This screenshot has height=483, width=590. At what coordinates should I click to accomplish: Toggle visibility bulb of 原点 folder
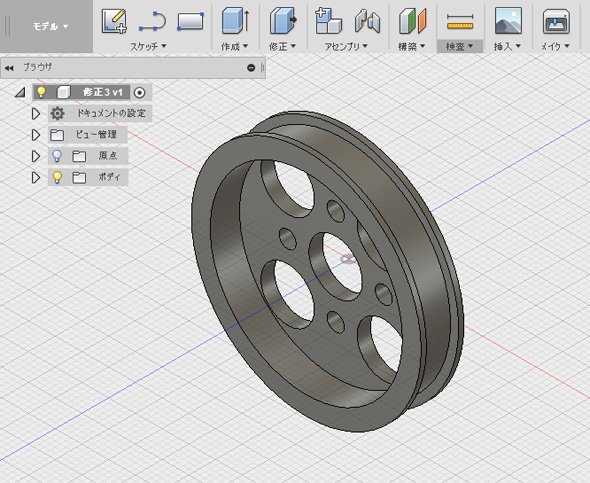coord(57,156)
